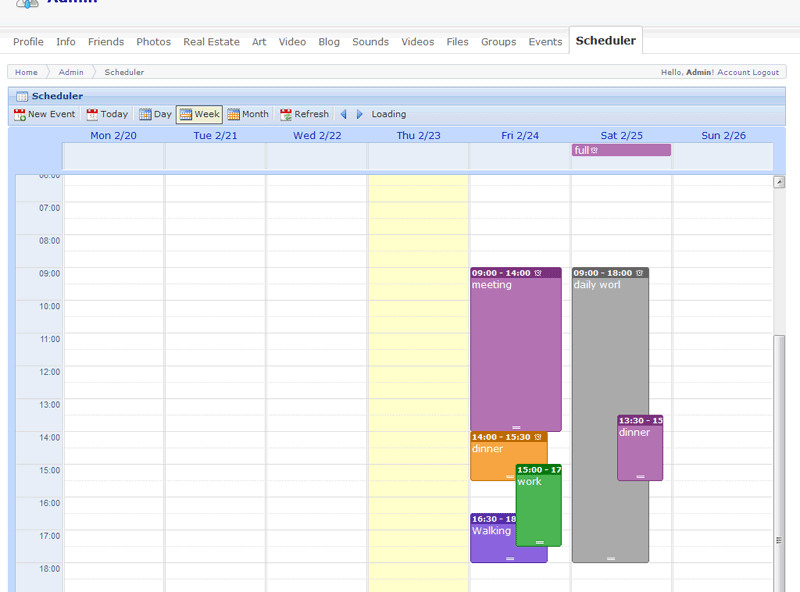This screenshot has width=800, height=592.
Task: Open the Tue 2/21 day header
Action: click(x=215, y=136)
